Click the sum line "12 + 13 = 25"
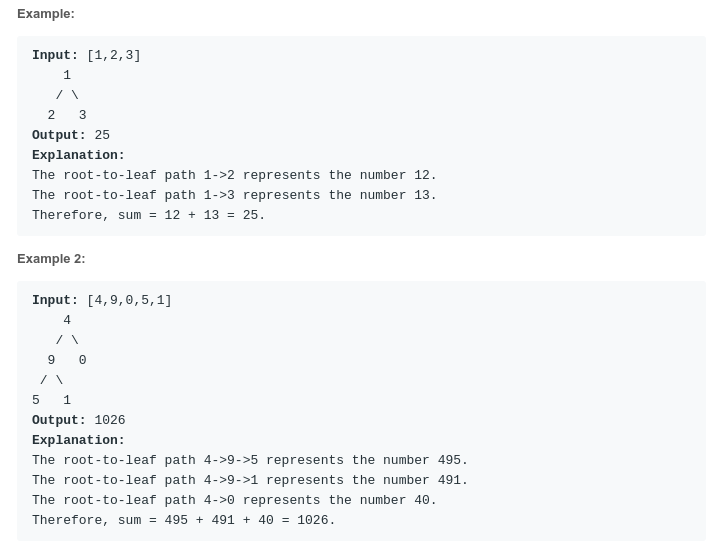 coord(148,215)
